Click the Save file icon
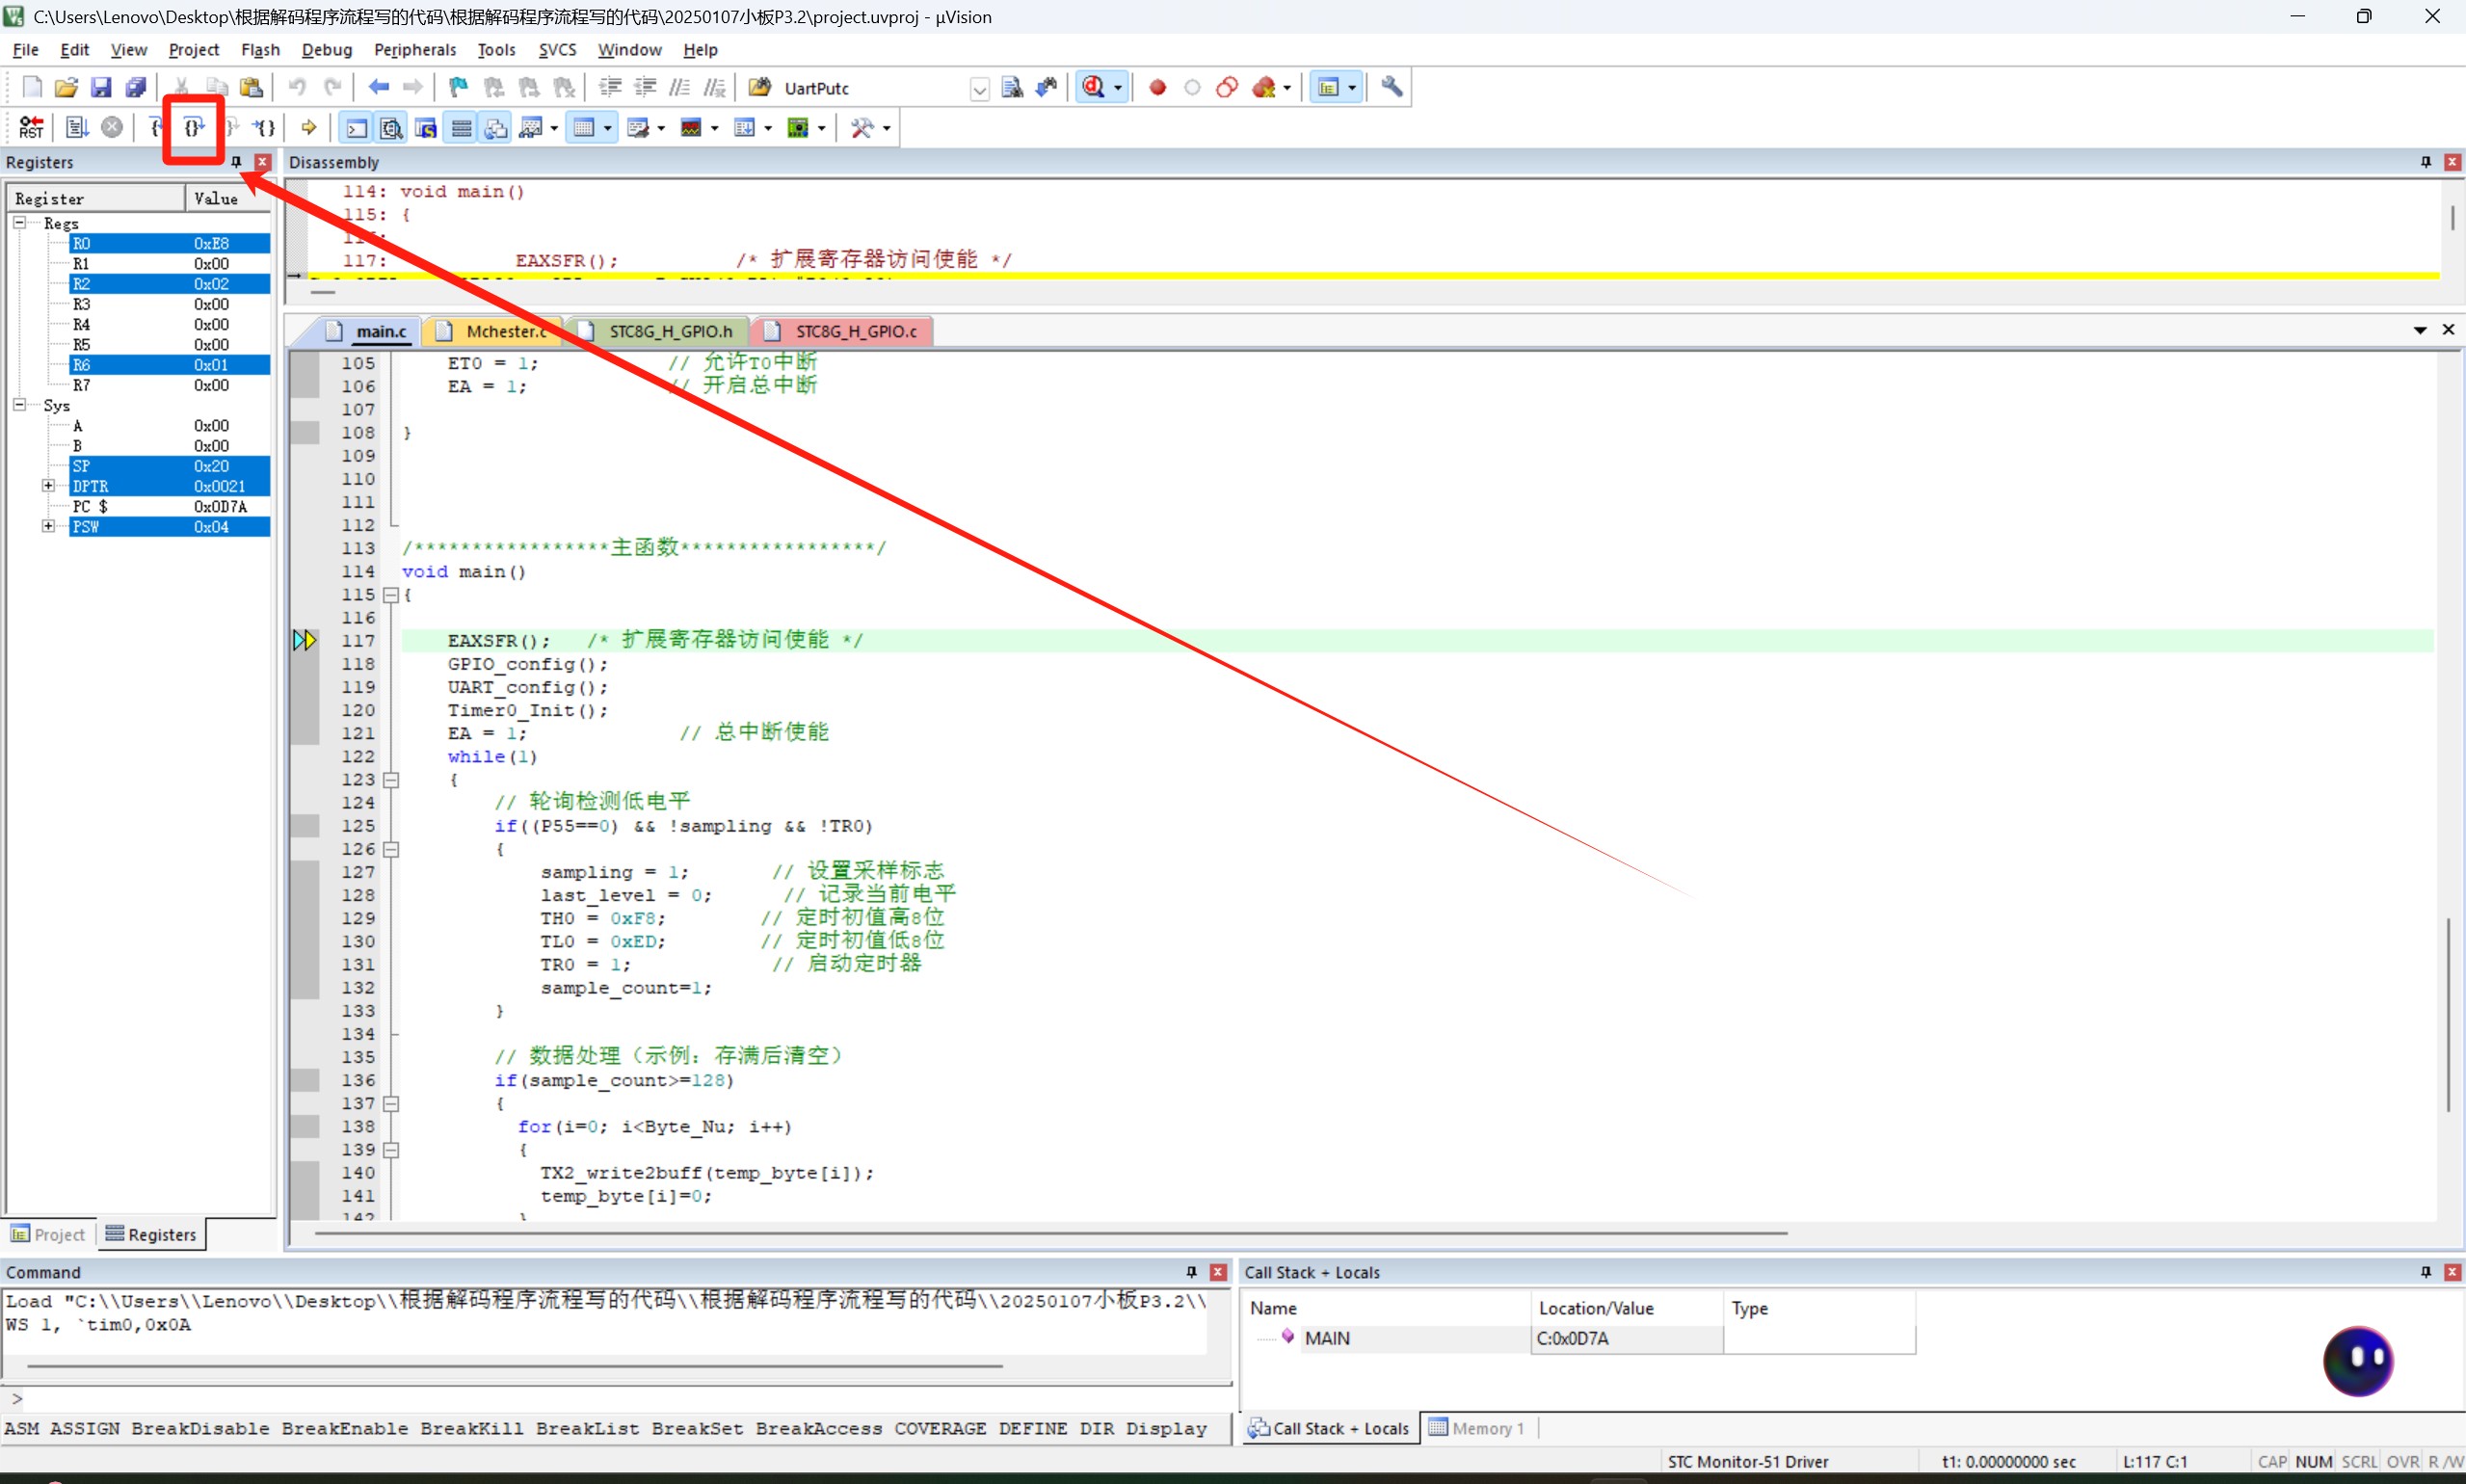 click(101, 88)
